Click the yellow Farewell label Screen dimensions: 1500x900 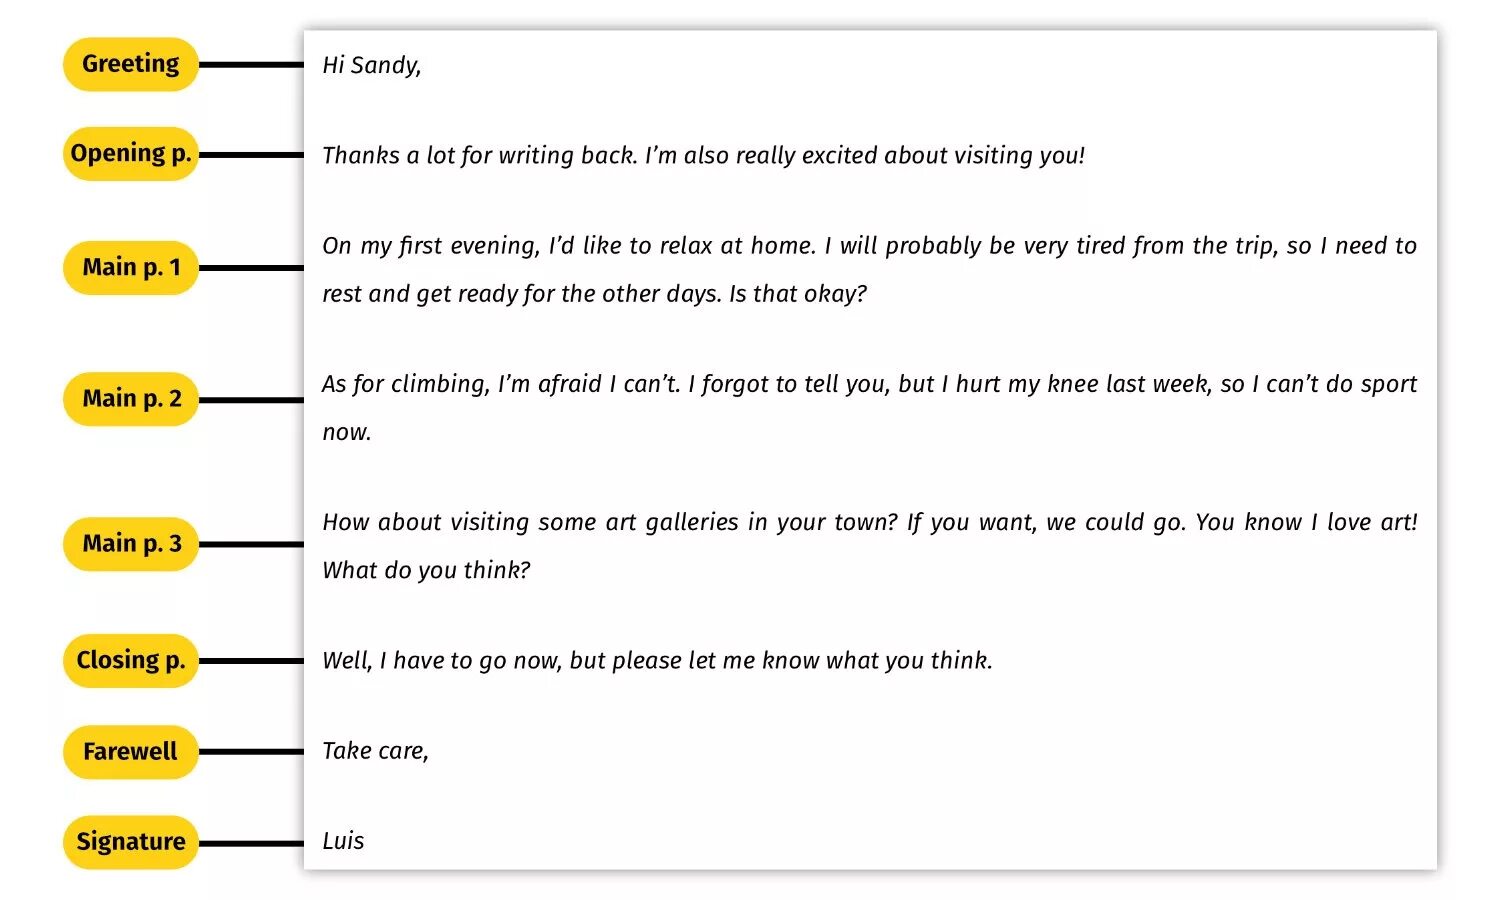(x=130, y=751)
